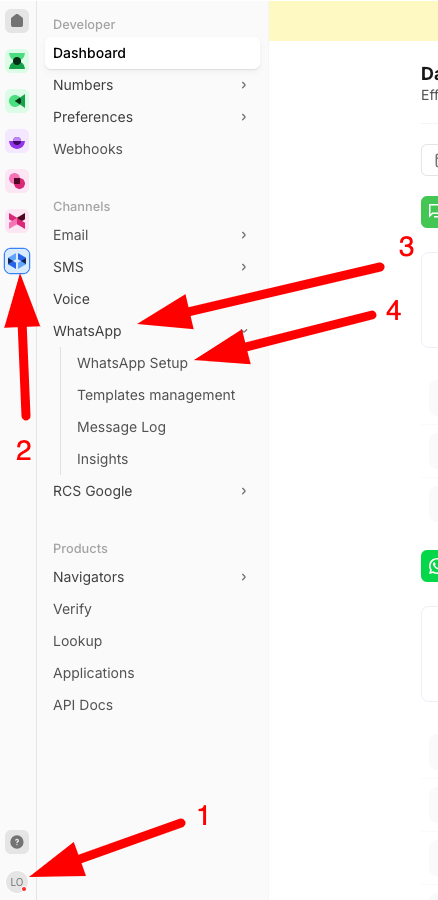Expand the Email channel submenu
The width and height of the screenshot is (438, 900).
[x=152, y=235]
